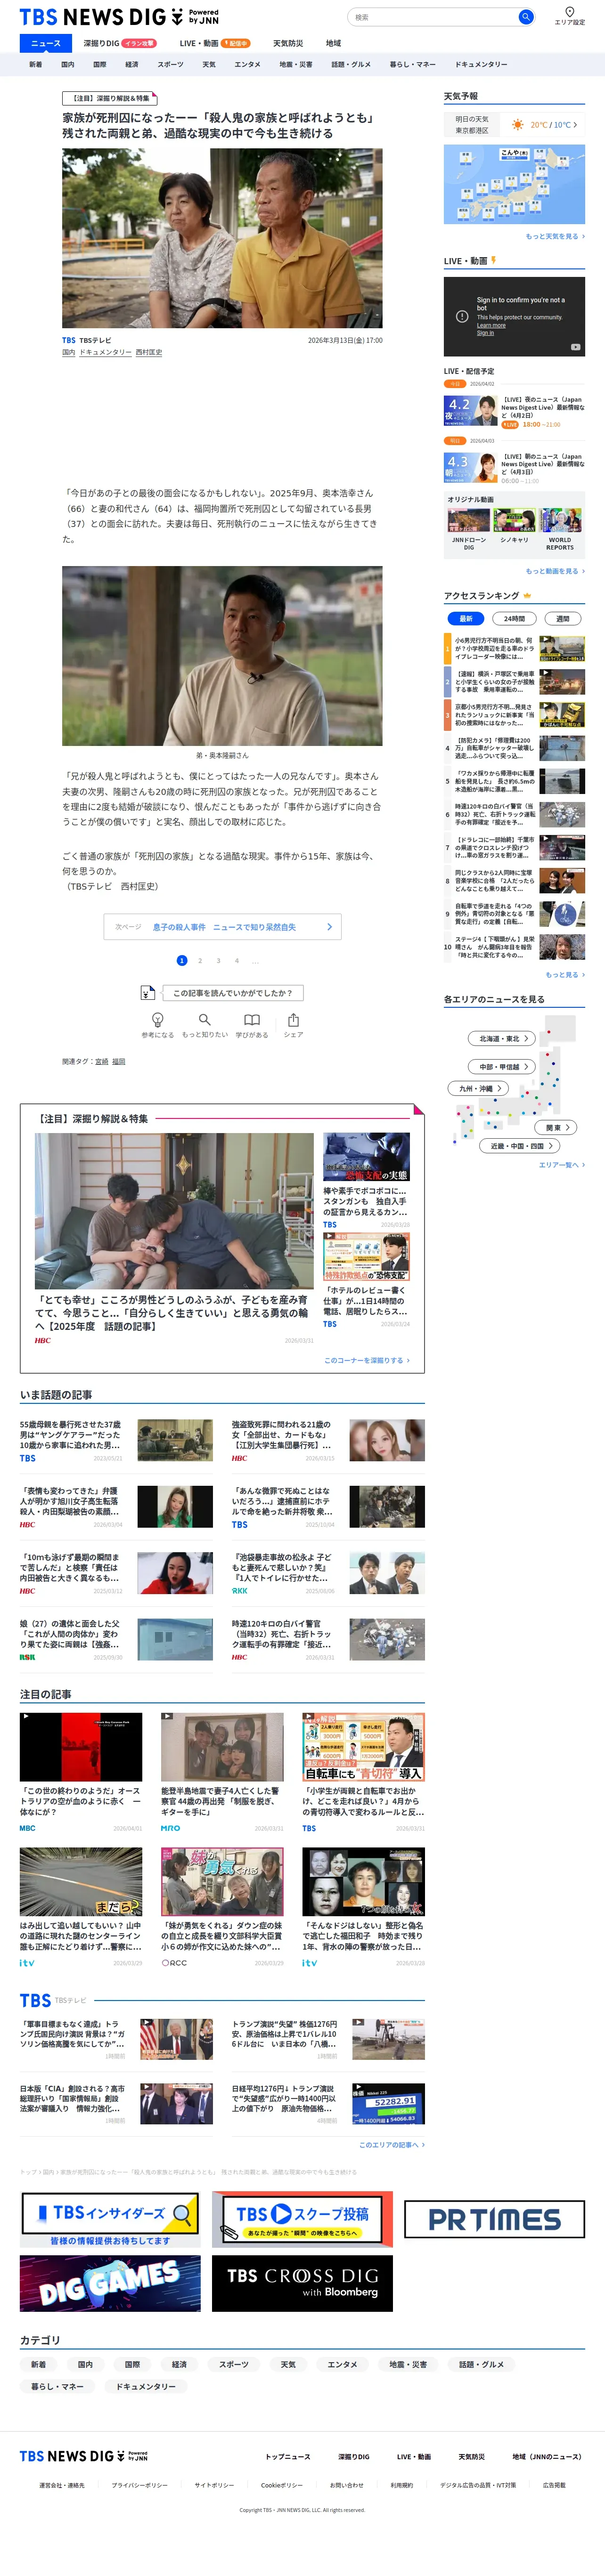Go to article page 2
The height and width of the screenshot is (2576, 605).
click(200, 960)
